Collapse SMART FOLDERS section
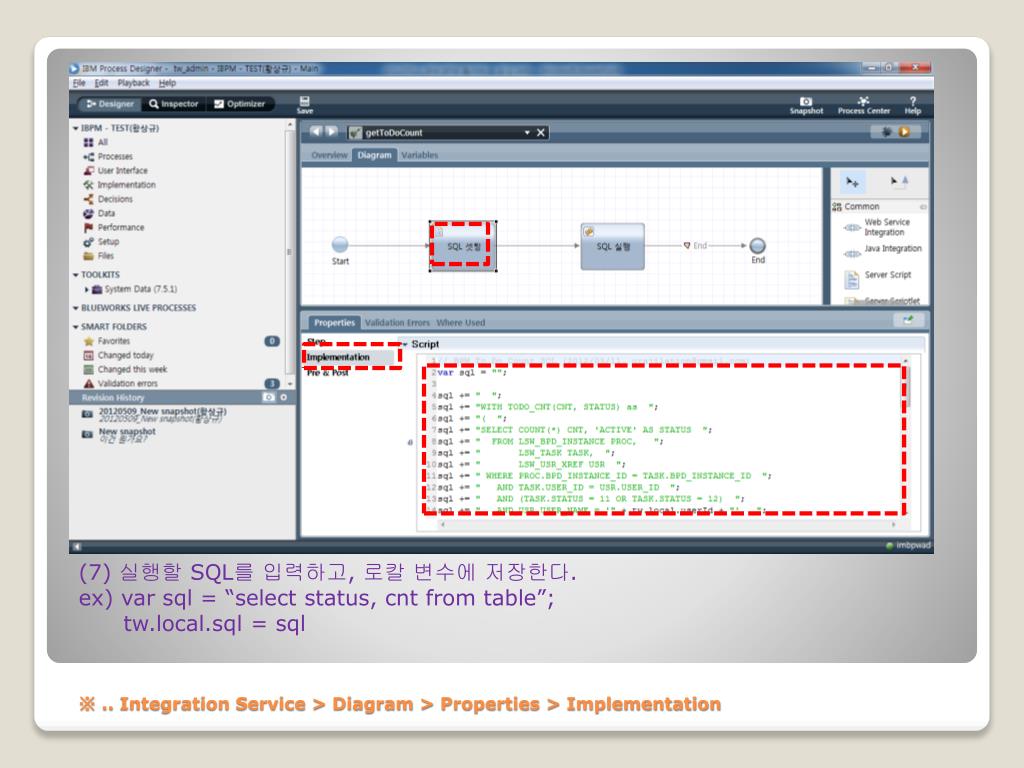This screenshot has height=768, width=1024. [x=76, y=327]
